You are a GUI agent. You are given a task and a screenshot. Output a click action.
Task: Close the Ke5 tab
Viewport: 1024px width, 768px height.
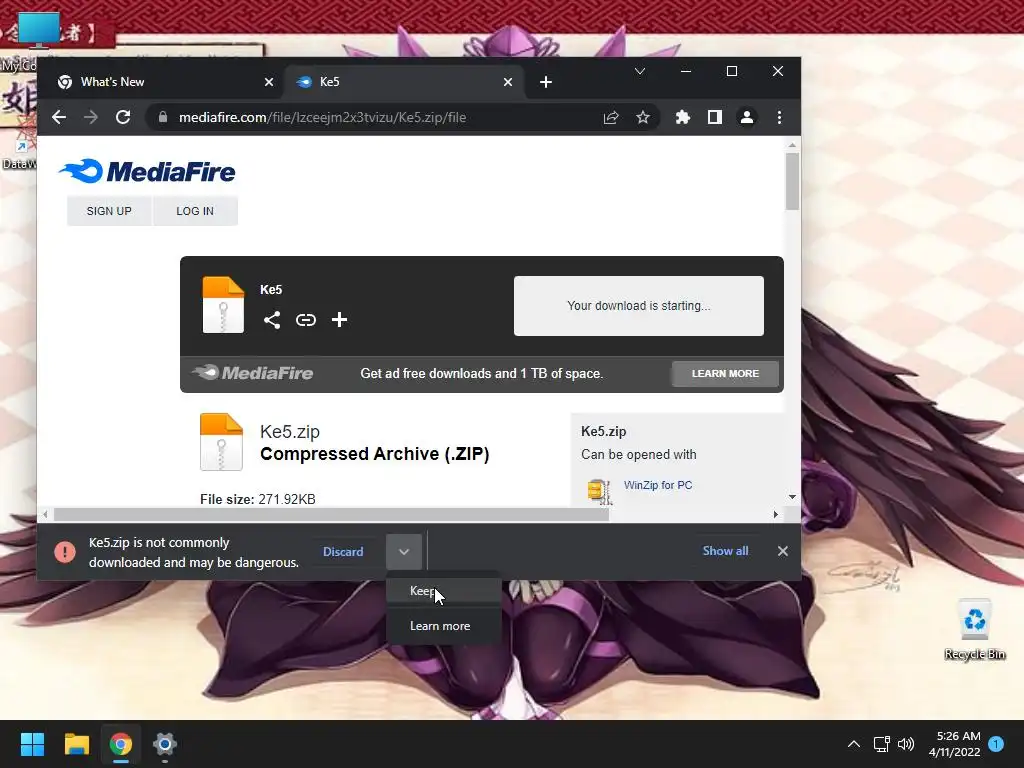point(508,82)
